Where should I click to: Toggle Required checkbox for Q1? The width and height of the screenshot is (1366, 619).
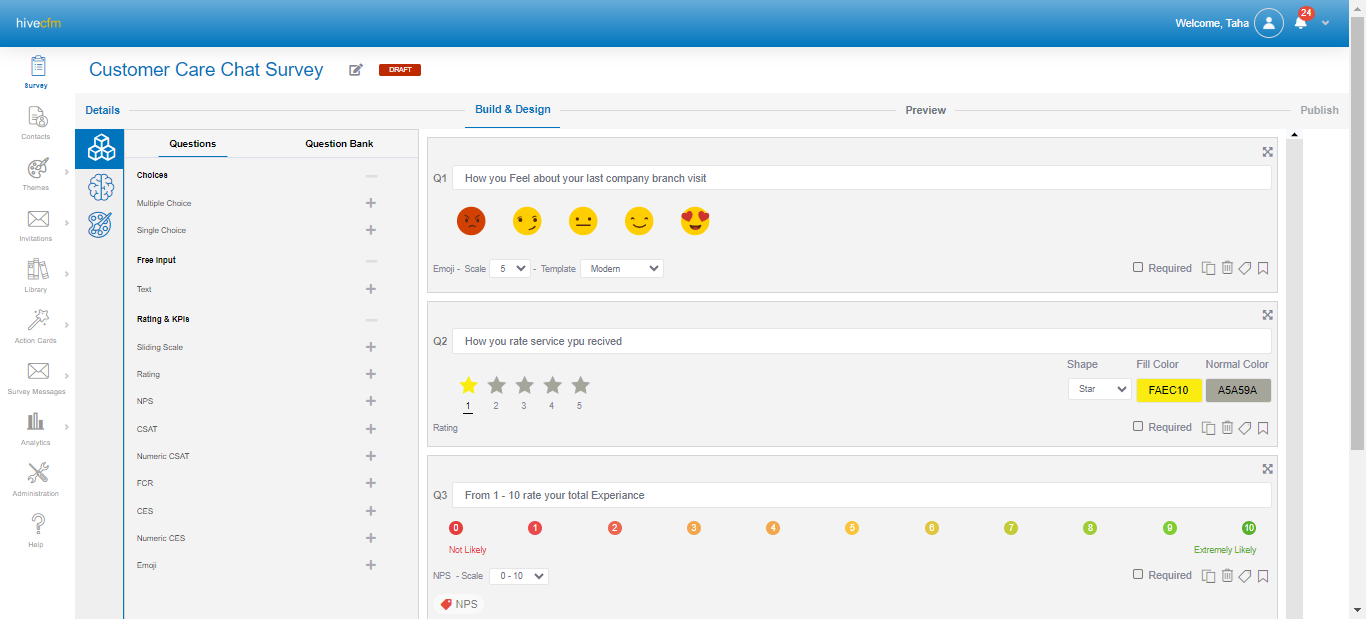coord(1138,267)
